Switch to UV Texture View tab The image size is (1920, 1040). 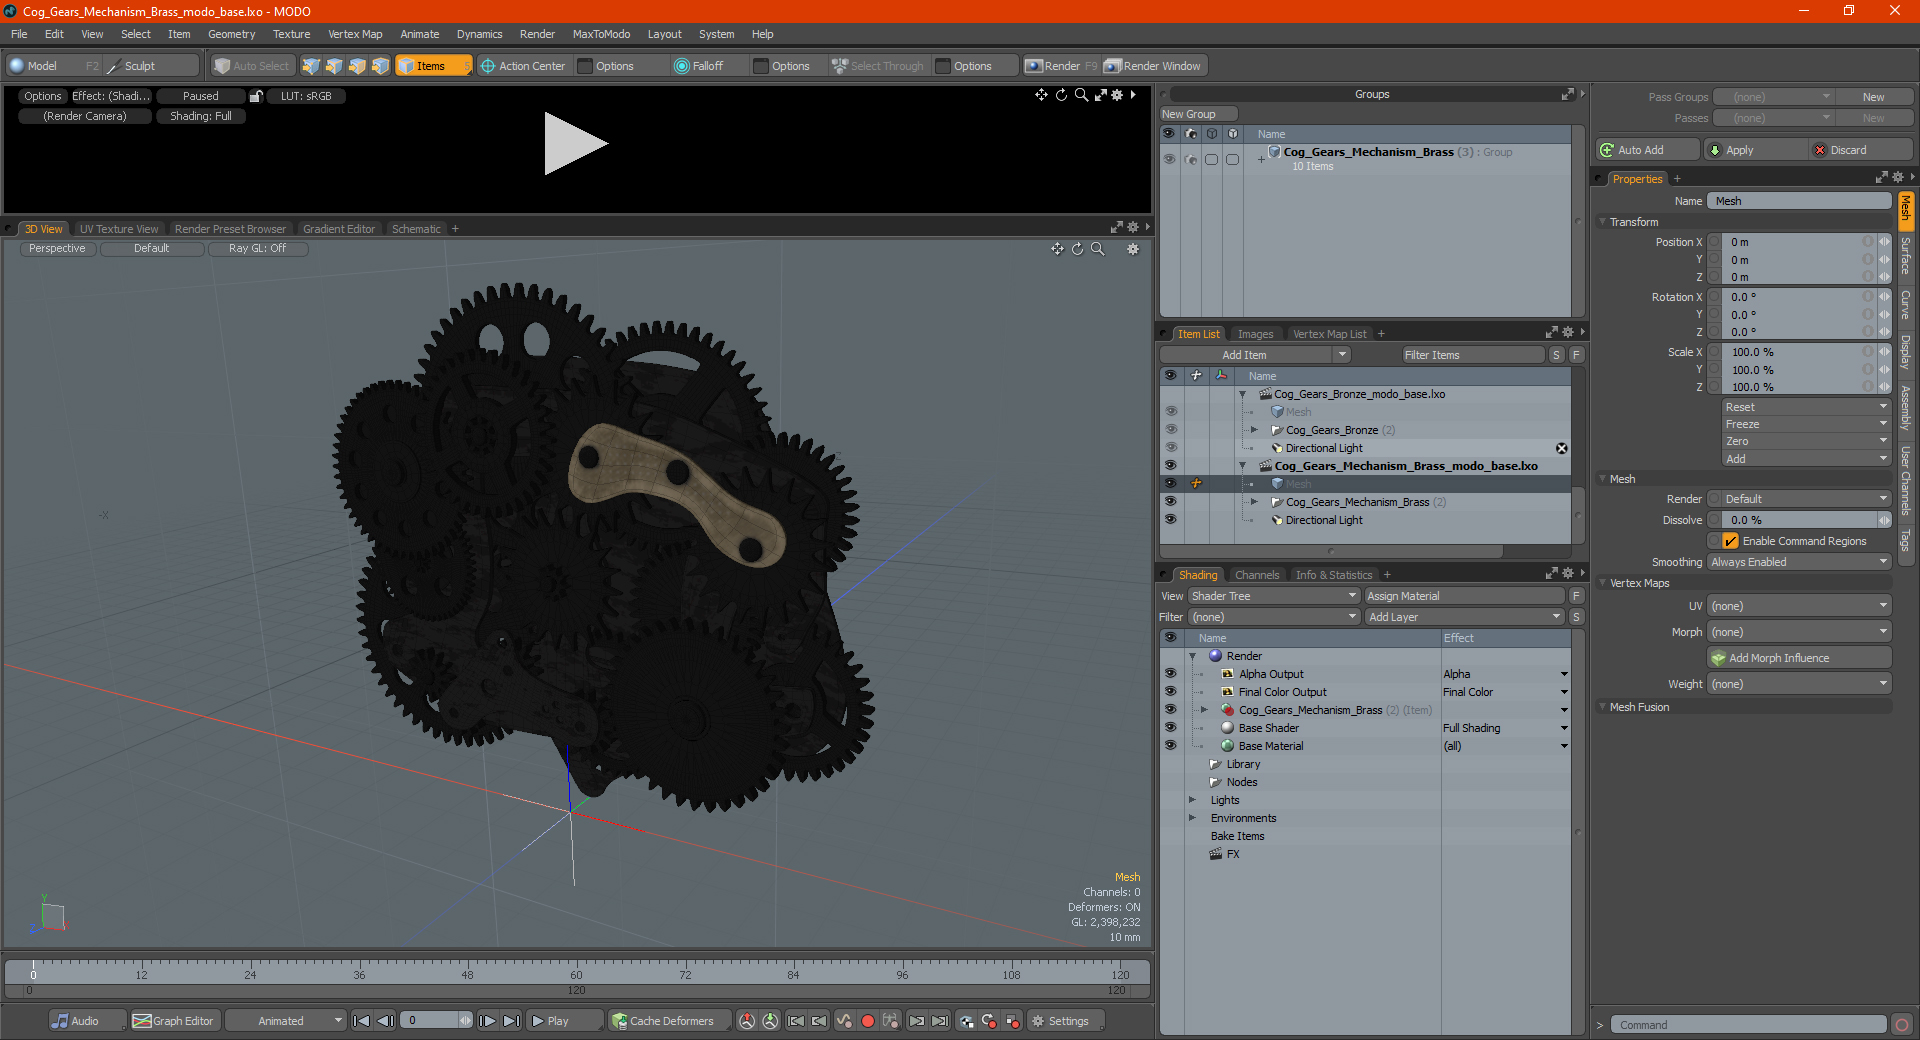(x=119, y=229)
